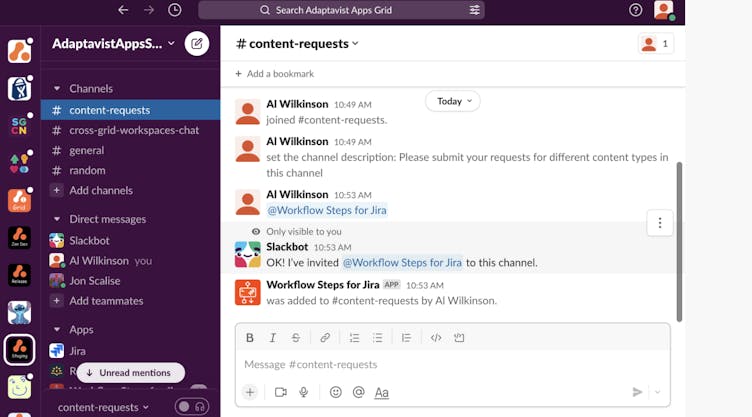The image size is (752, 417).
Task: Toggle the huddle switch
Action: (184, 407)
